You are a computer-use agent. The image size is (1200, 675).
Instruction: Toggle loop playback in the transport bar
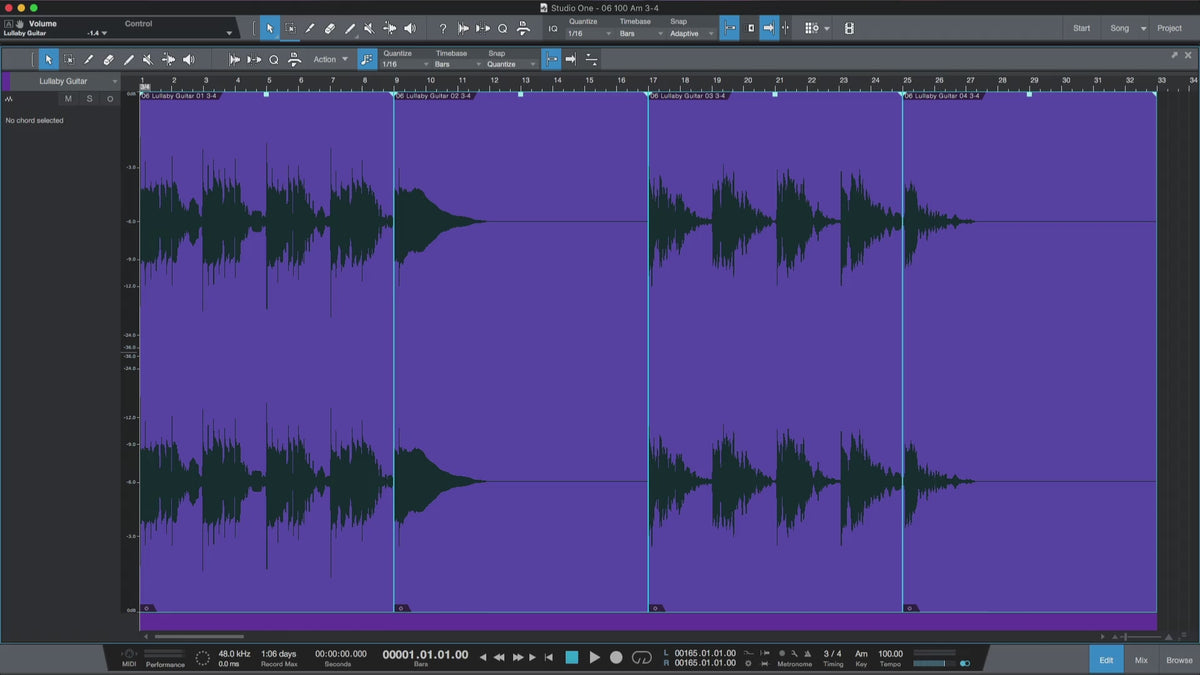(641, 657)
